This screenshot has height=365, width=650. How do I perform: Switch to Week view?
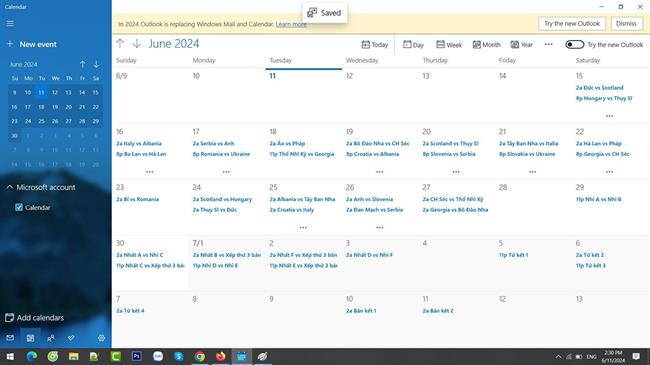coord(449,44)
